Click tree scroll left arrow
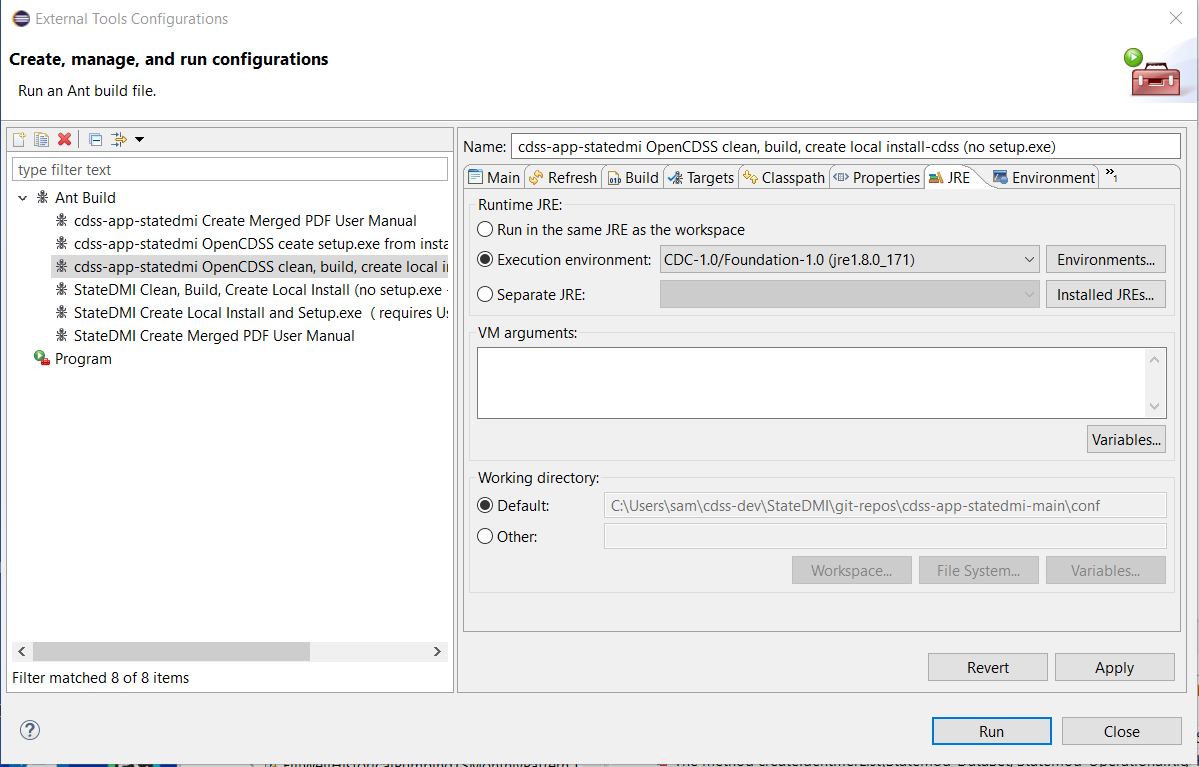 tap(21, 652)
